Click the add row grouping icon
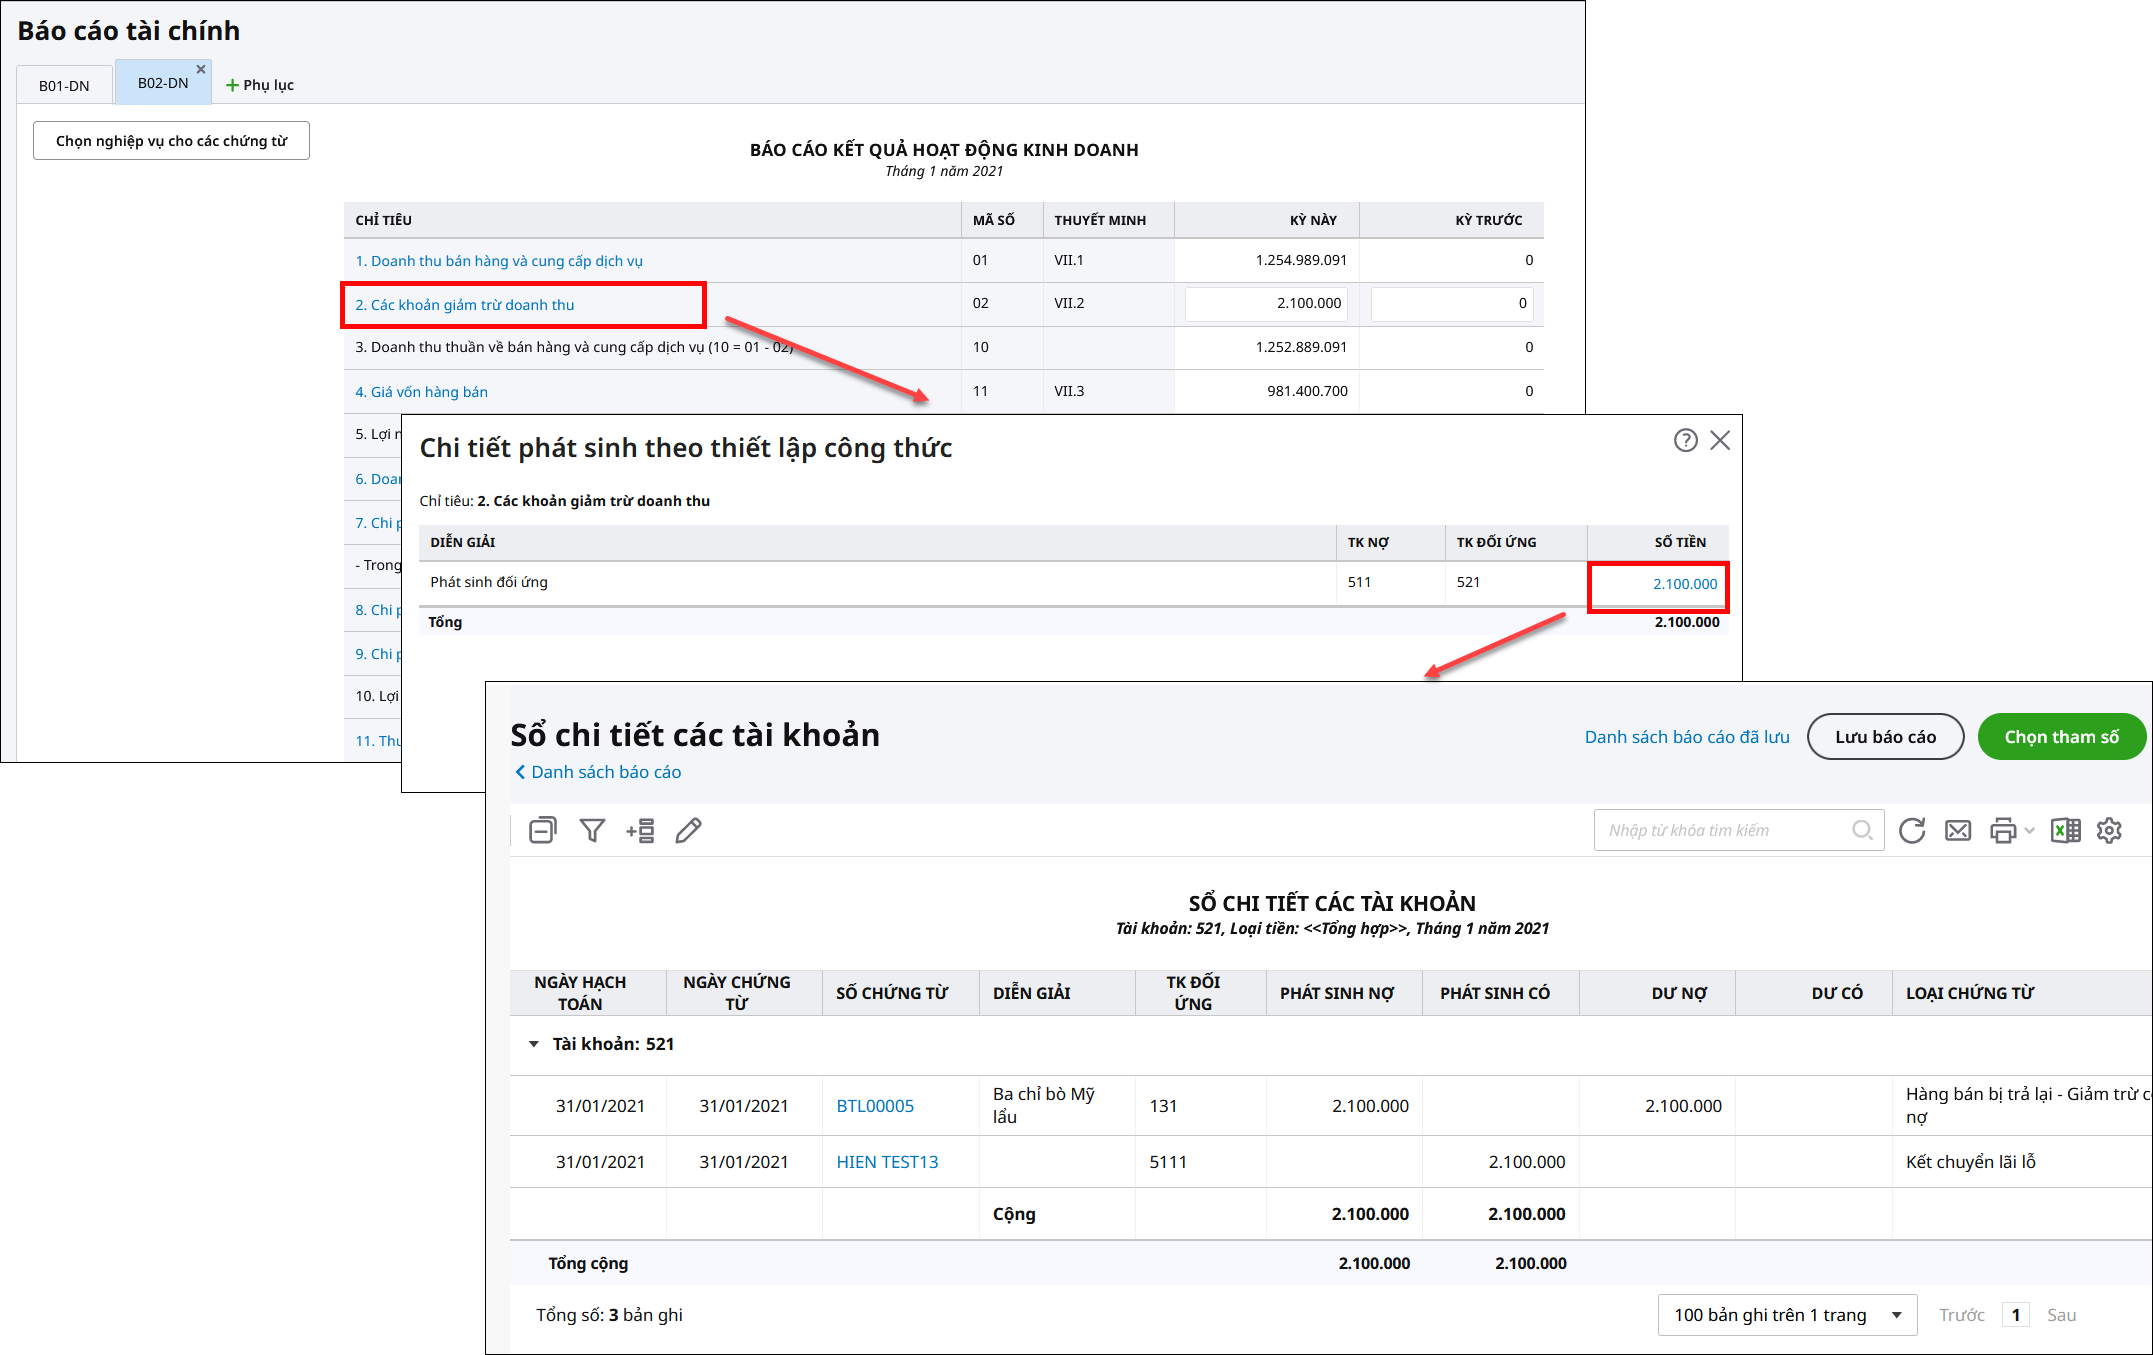2153x1355 pixels. point(640,830)
